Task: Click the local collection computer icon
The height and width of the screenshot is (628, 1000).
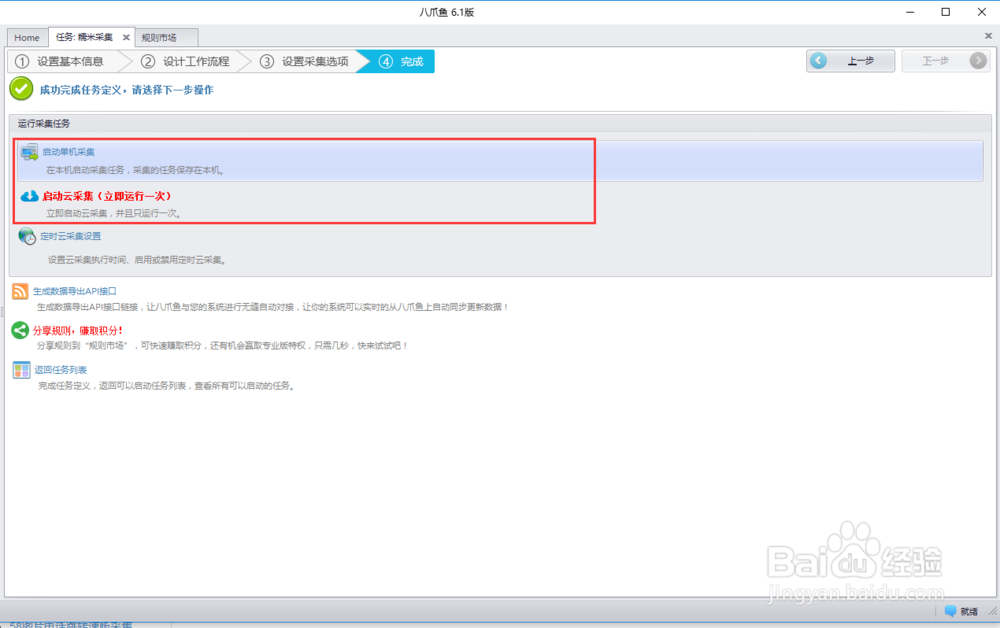Action: 29,152
